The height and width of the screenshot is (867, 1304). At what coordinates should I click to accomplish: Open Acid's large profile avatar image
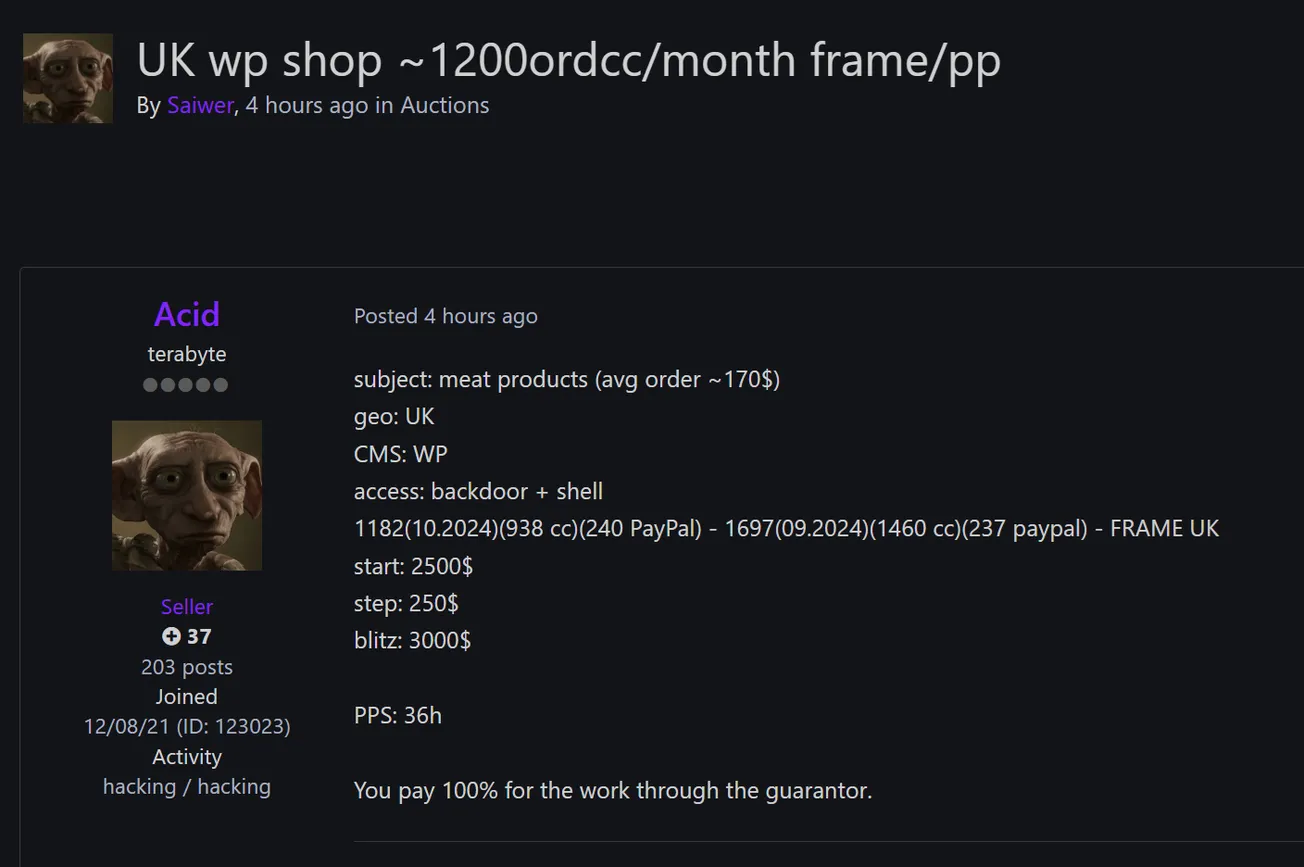click(187, 495)
